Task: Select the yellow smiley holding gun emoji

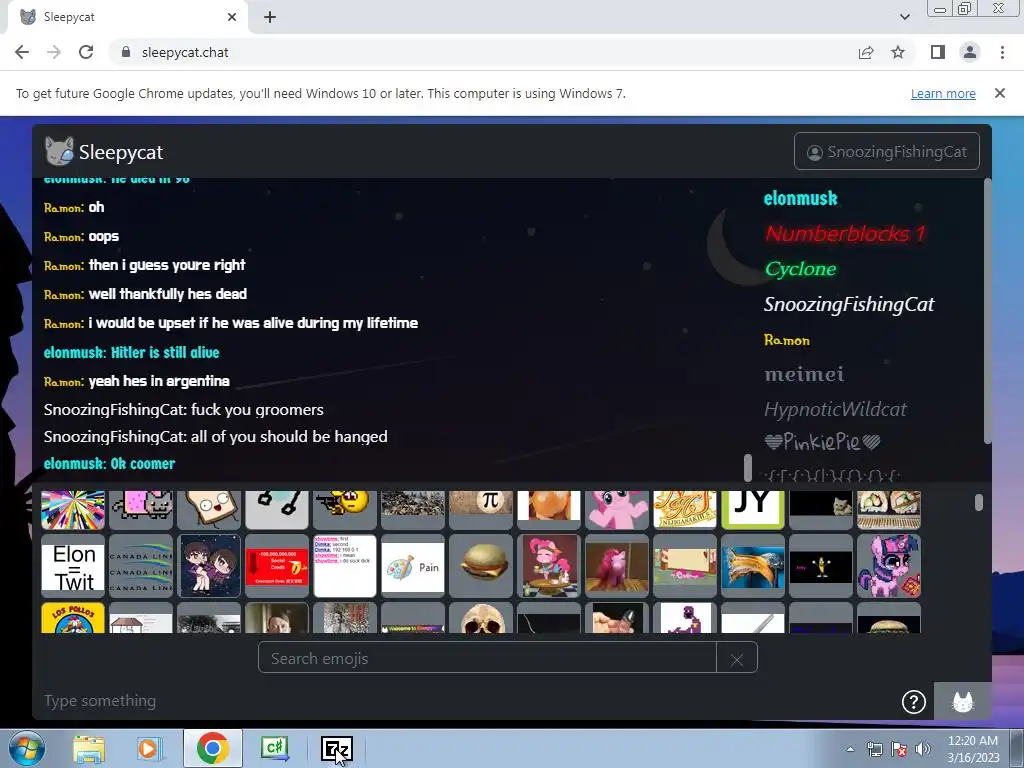Action: click(x=345, y=509)
